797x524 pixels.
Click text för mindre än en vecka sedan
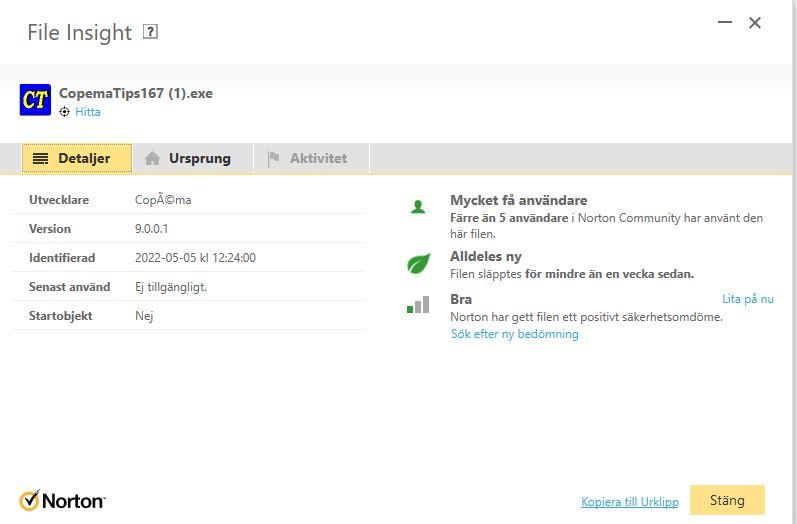click(609, 274)
